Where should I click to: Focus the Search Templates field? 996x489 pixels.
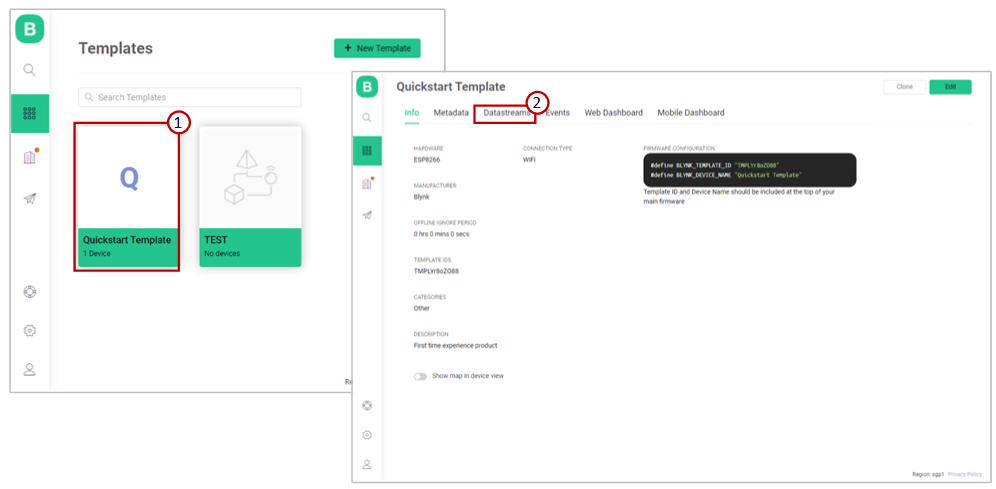190,97
